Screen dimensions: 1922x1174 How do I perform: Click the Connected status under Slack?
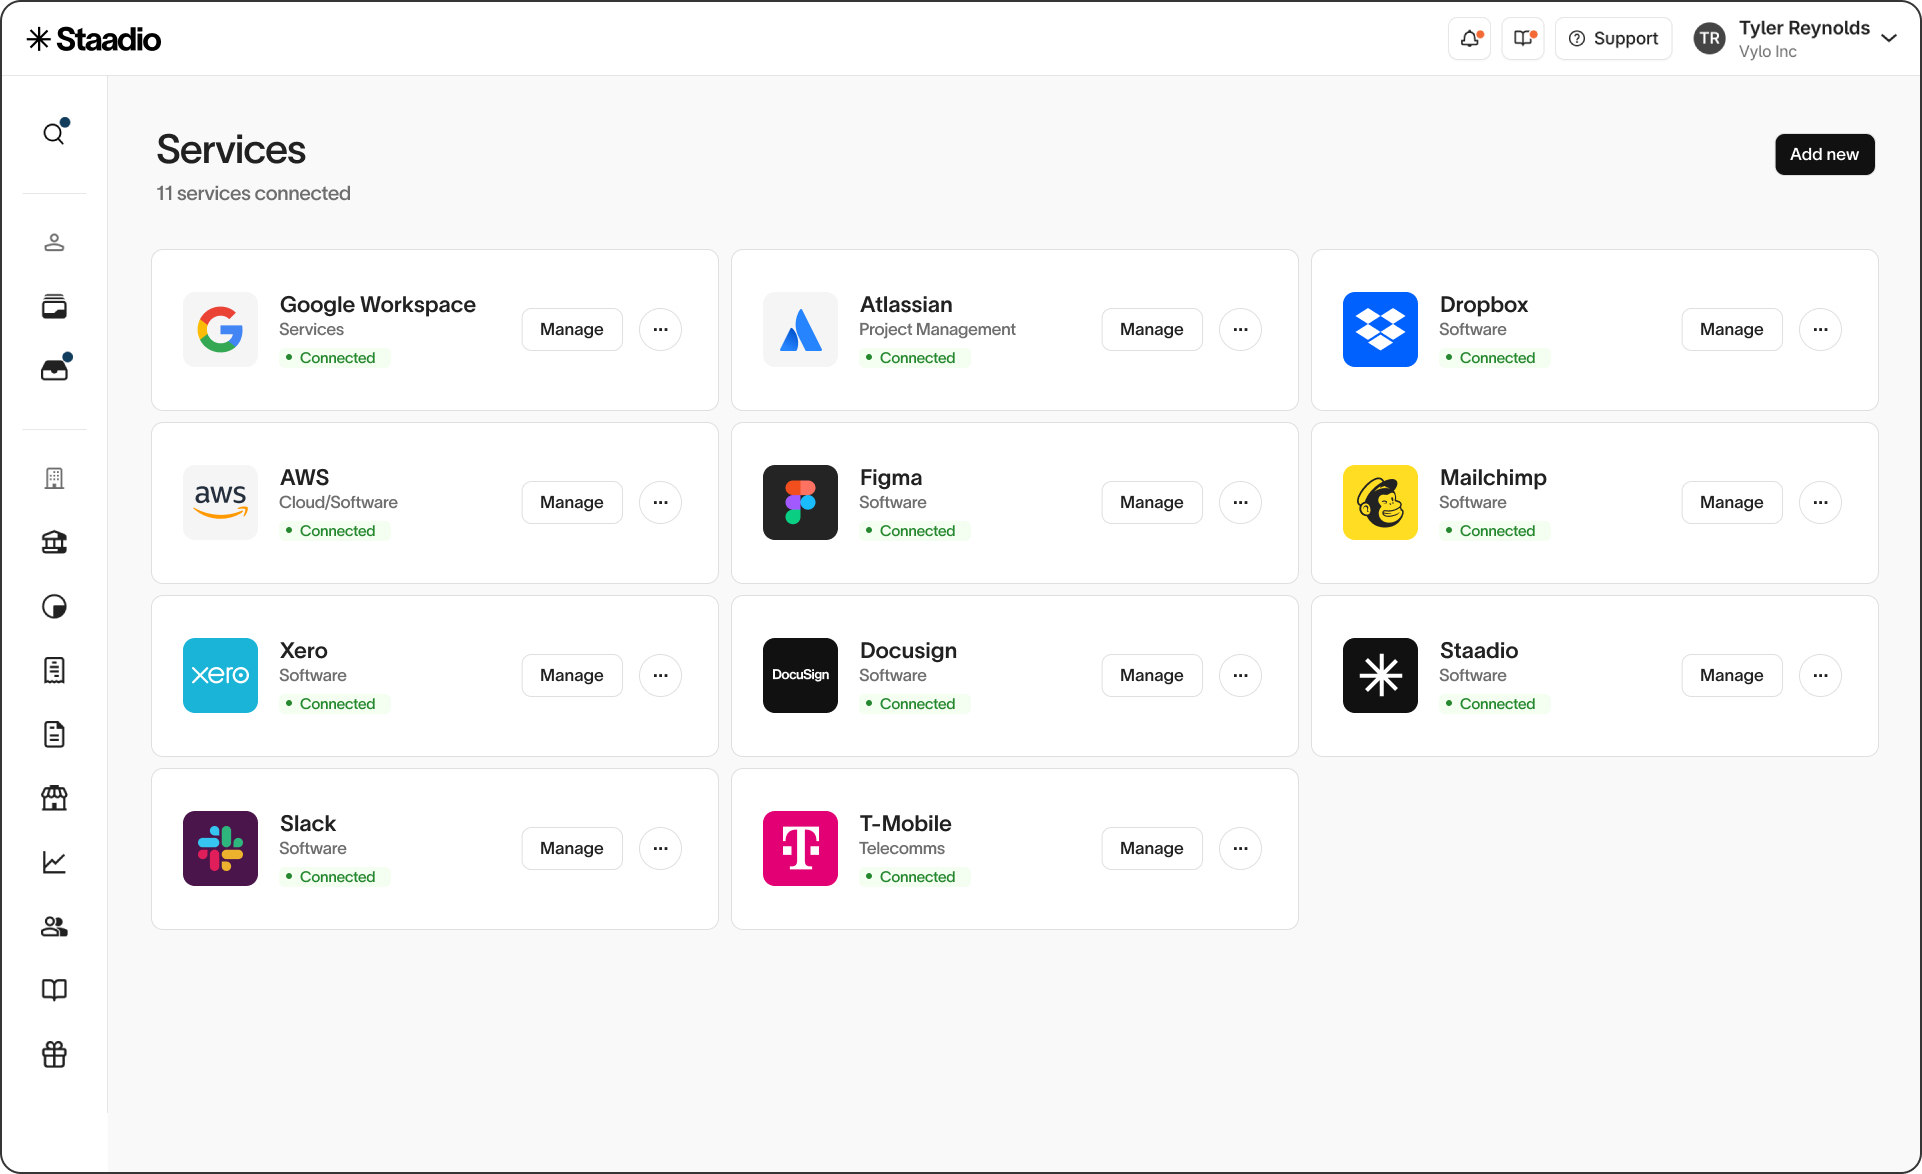(x=335, y=877)
